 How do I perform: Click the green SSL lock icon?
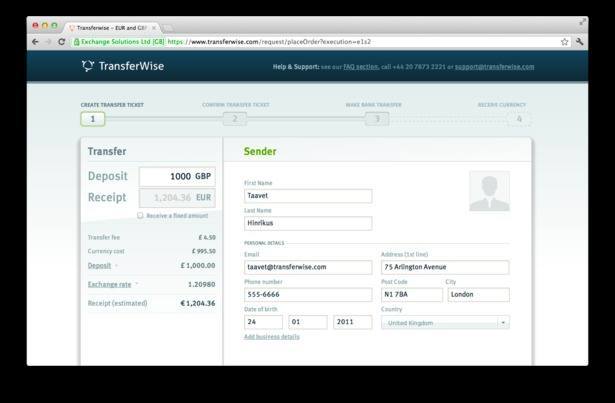click(x=76, y=42)
